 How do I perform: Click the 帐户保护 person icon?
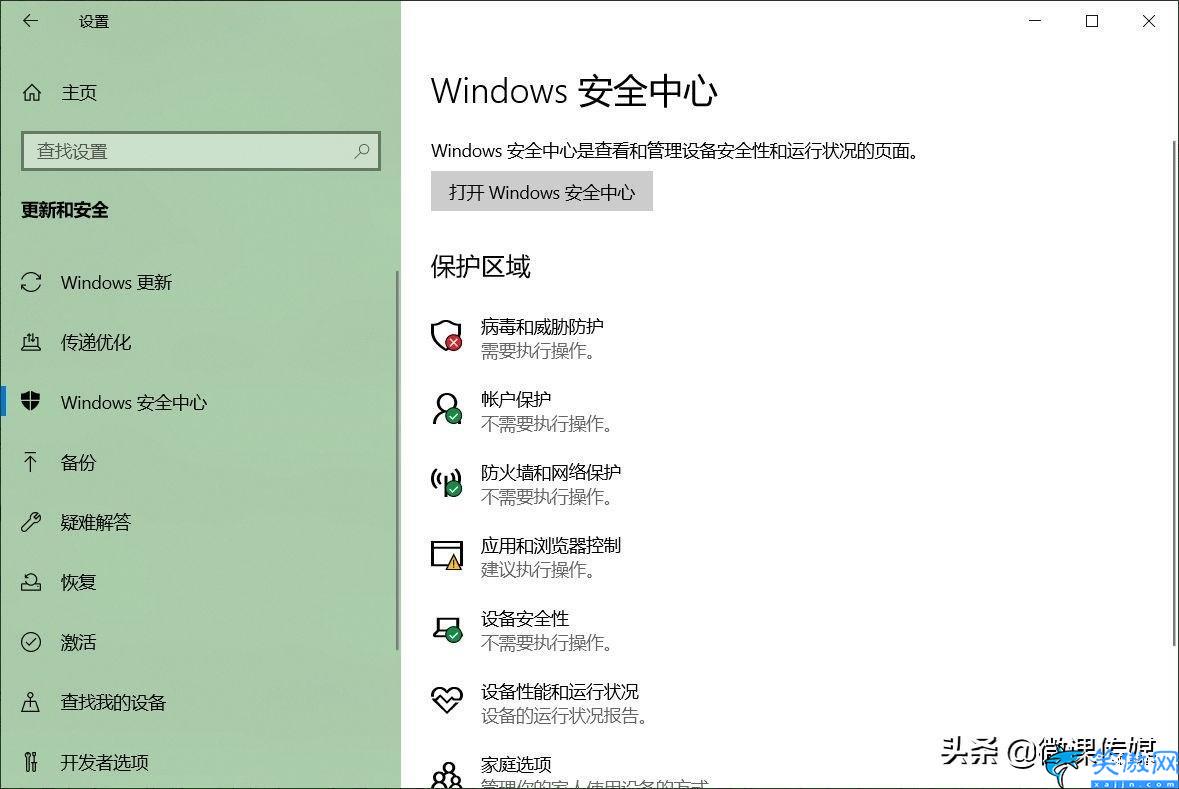point(447,408)
